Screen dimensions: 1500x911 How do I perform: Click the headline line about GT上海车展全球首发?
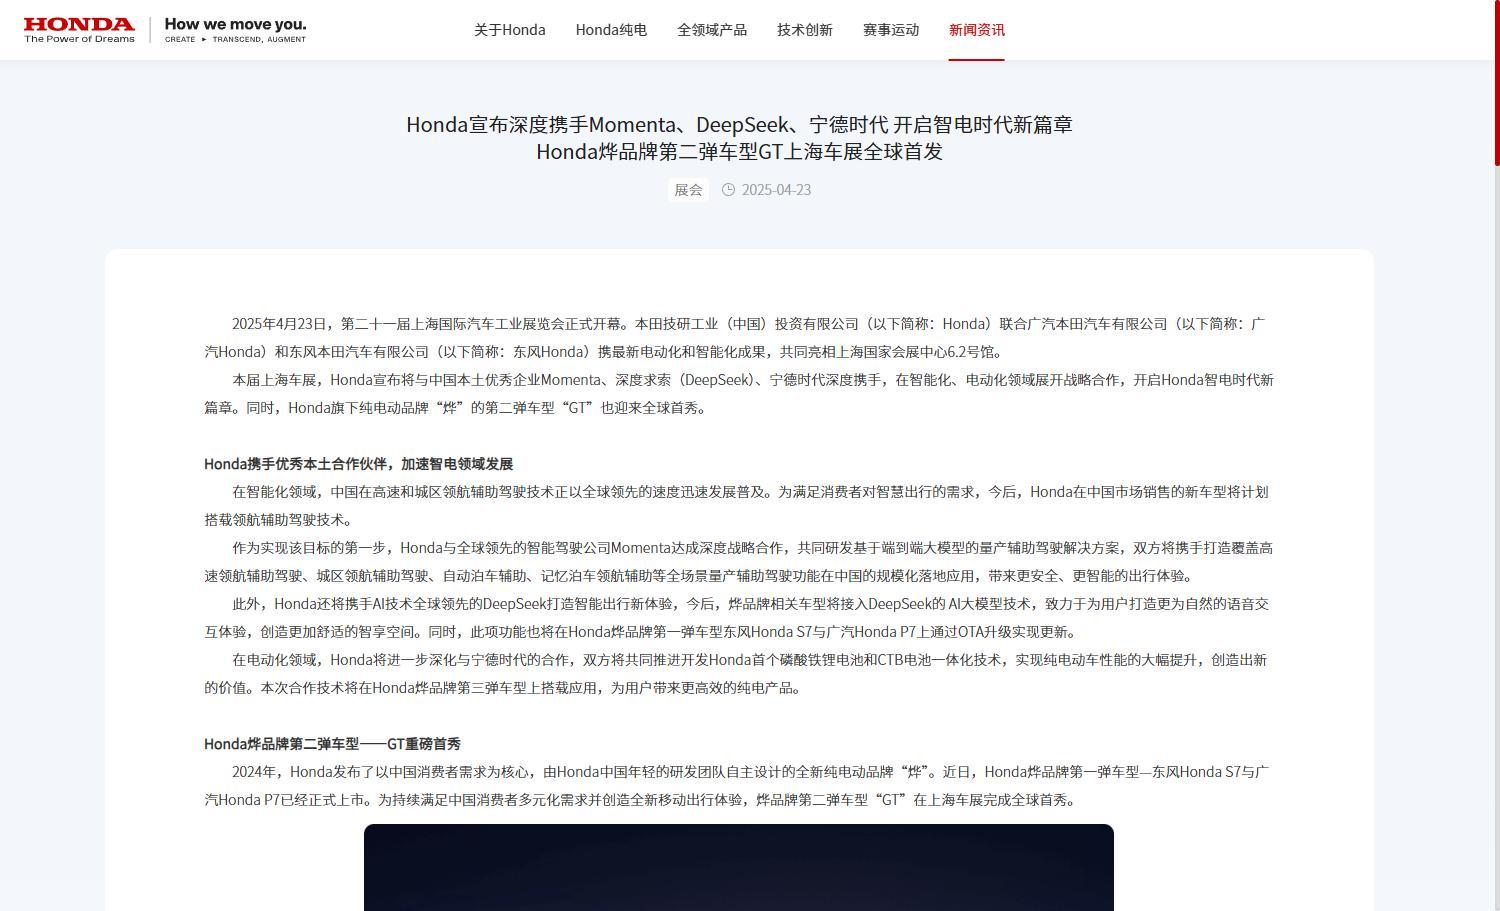click(739, 151)
